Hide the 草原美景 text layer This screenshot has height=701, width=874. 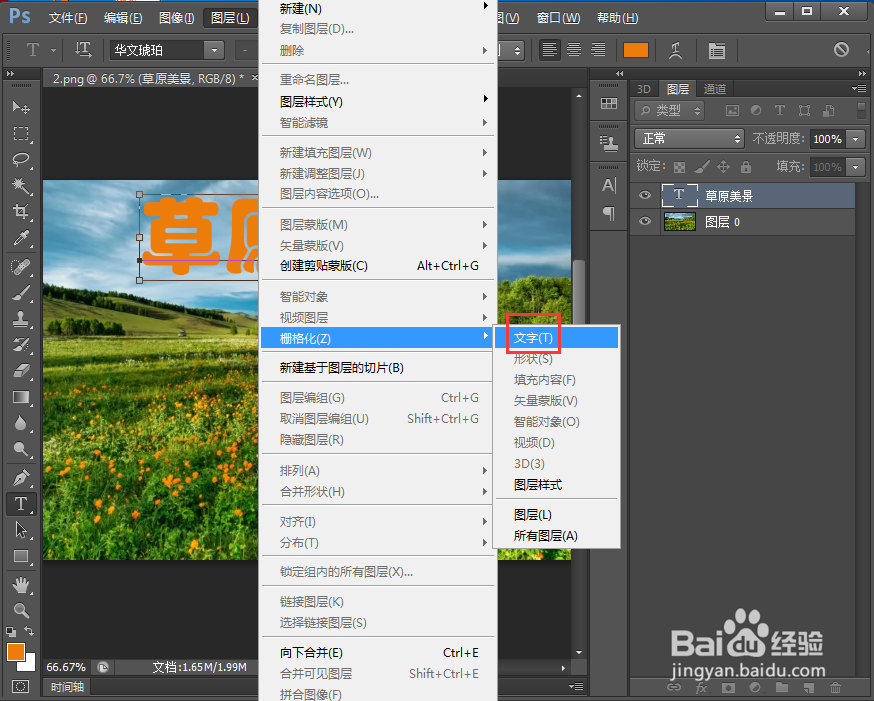pyautogui.click(x=643, y=193)
